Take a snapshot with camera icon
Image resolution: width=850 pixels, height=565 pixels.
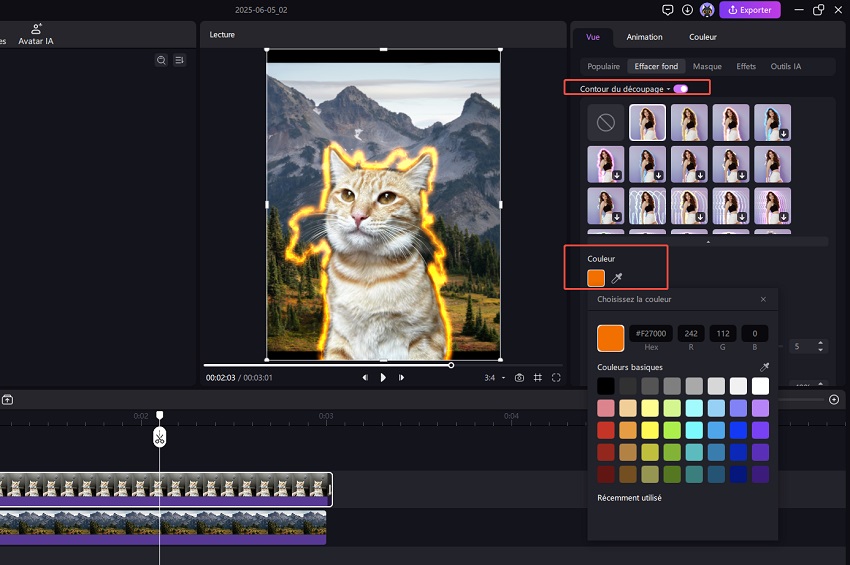click(x=519, y=377)
